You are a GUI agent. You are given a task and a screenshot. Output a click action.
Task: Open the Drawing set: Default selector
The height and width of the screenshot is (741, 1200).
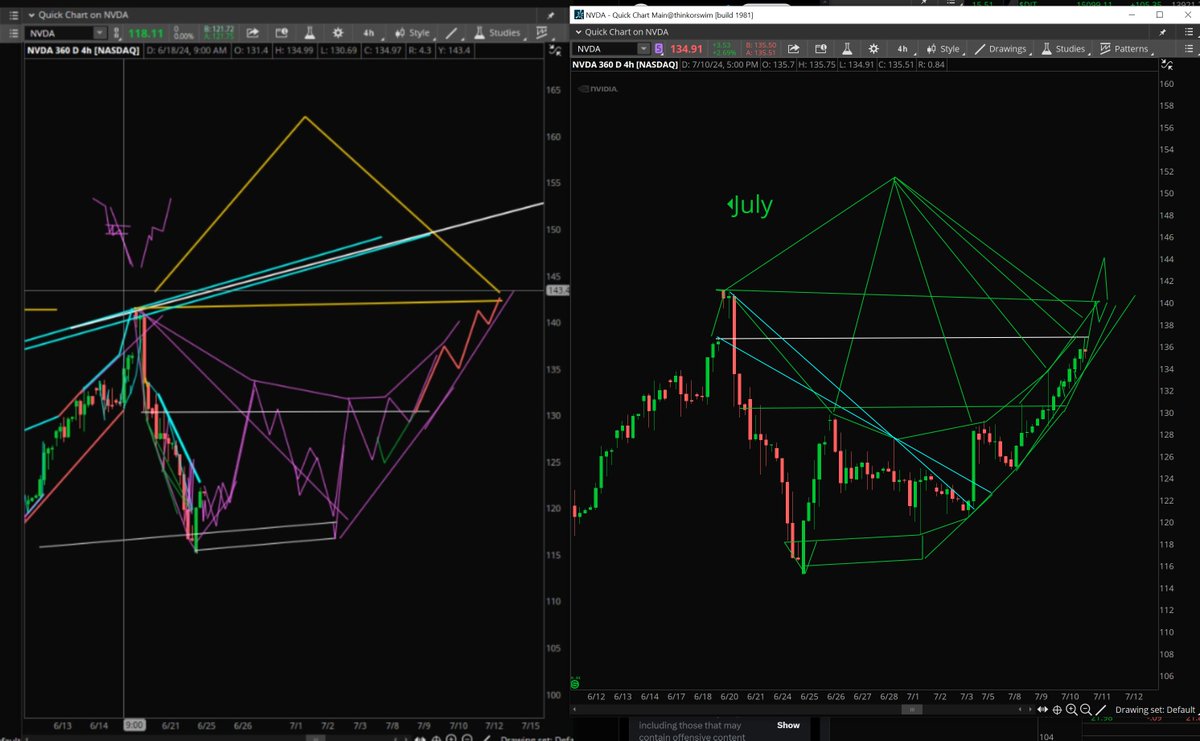(x=1155, y=709)
